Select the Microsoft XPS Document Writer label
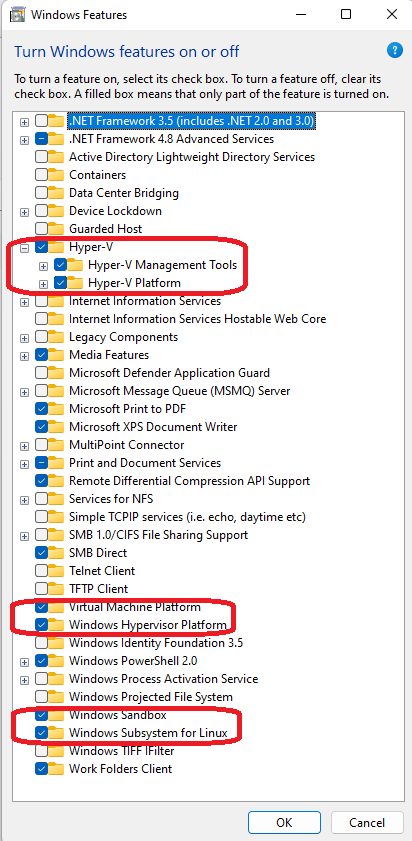 (x=153, y=426)
